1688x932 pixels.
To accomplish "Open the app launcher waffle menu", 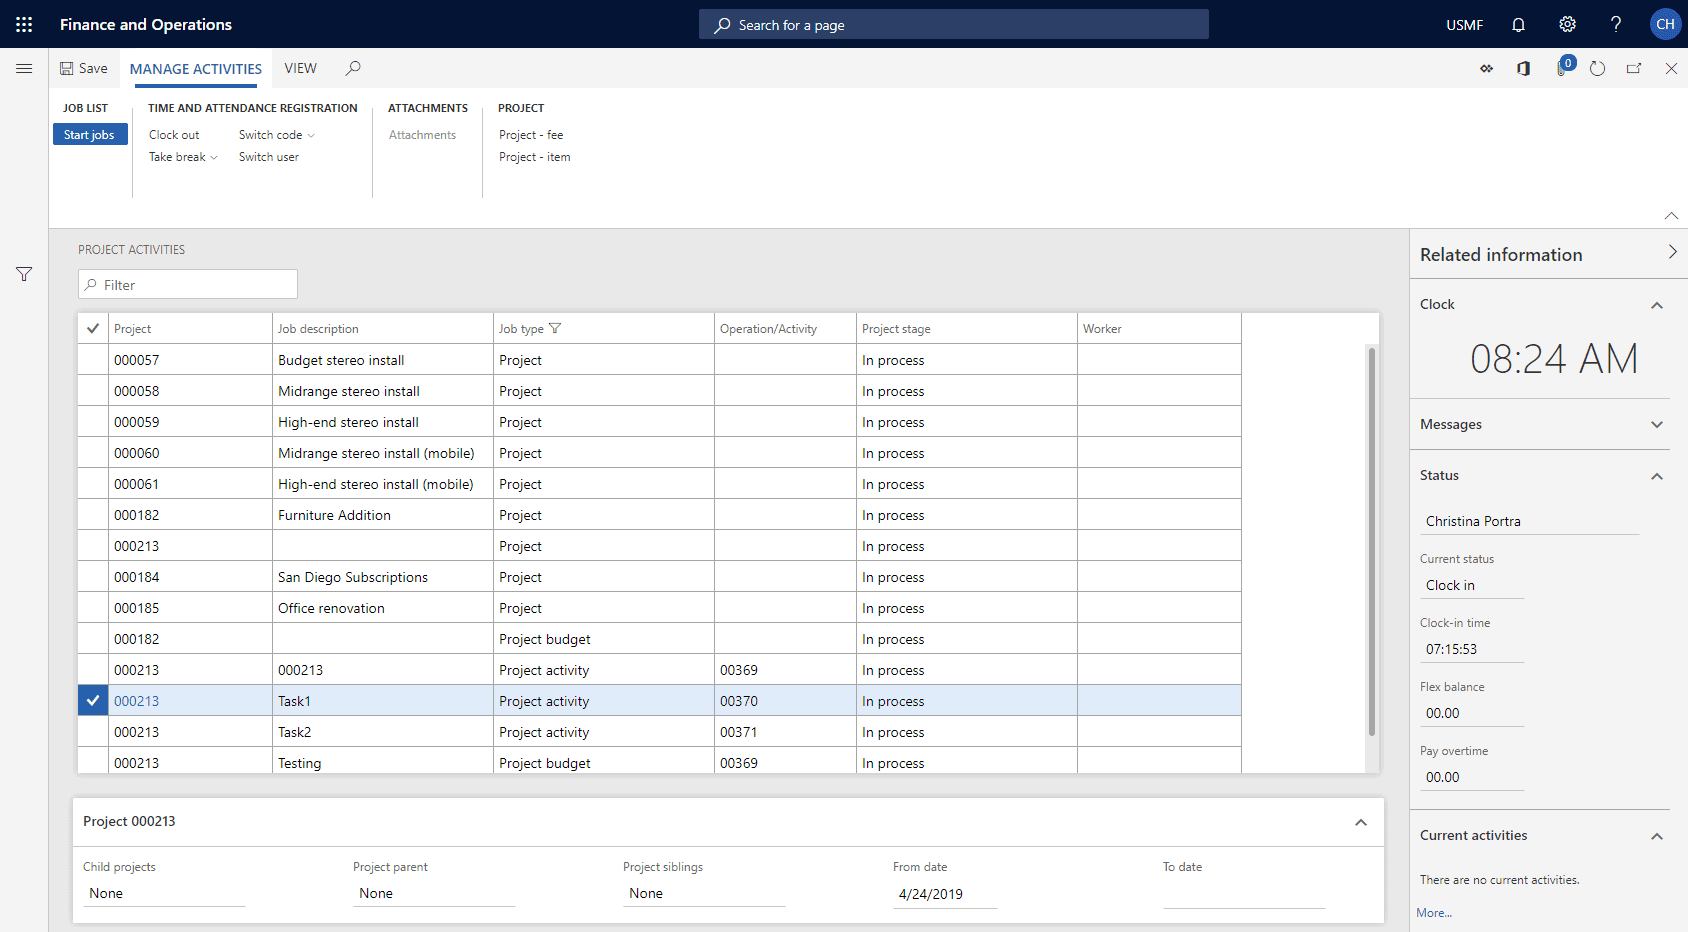I will pos(24,24).
